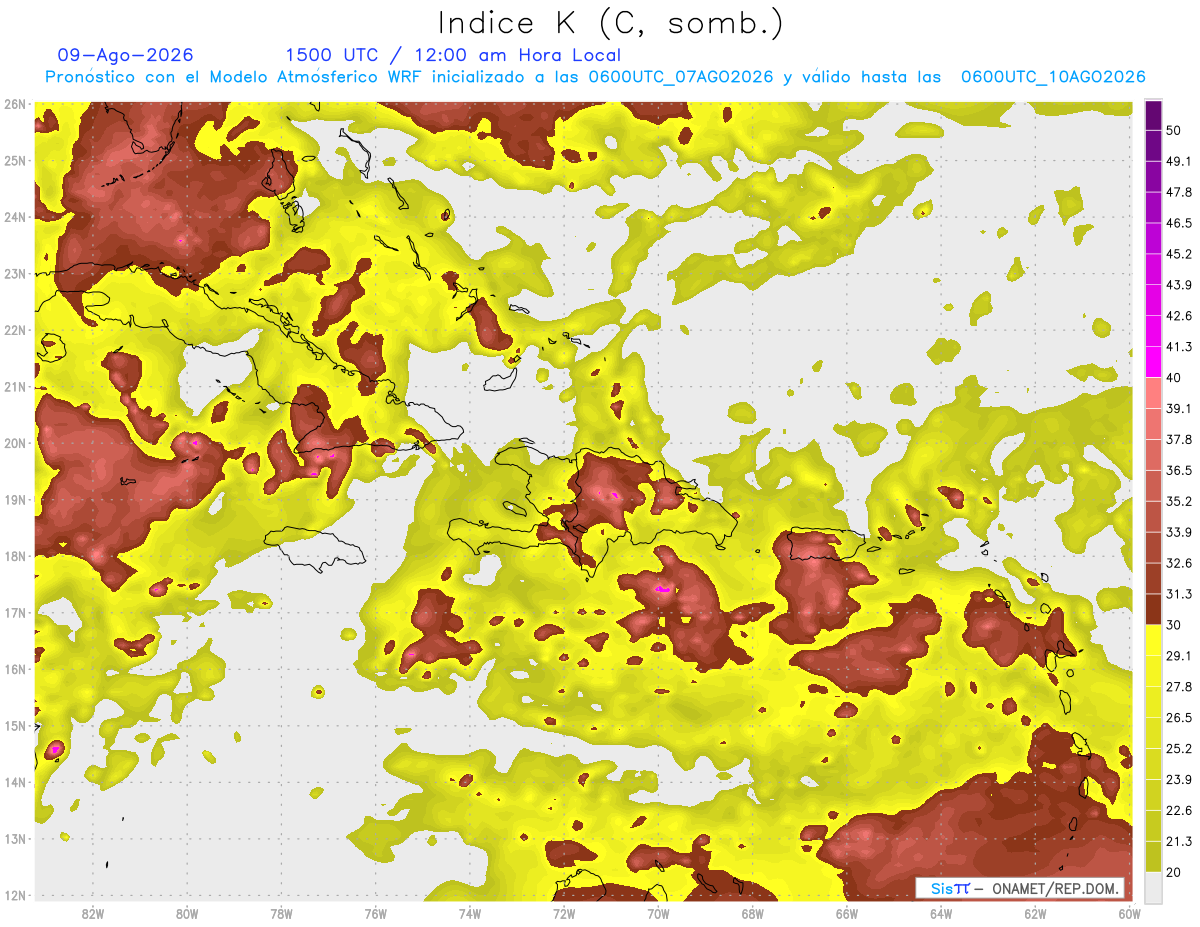
Task: Click the "39.1" colorbar value
Action: point(1178,408)
